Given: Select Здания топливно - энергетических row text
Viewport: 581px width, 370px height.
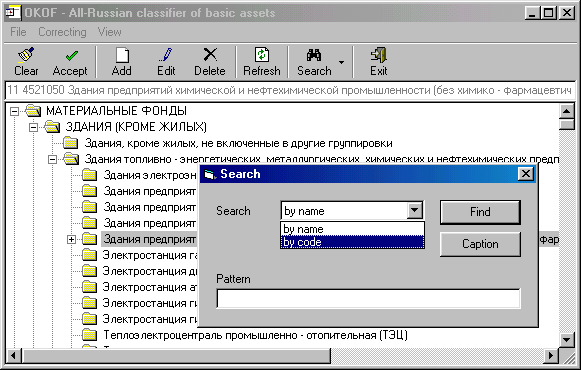Looking at the screenshot, I should pos(322,159).
